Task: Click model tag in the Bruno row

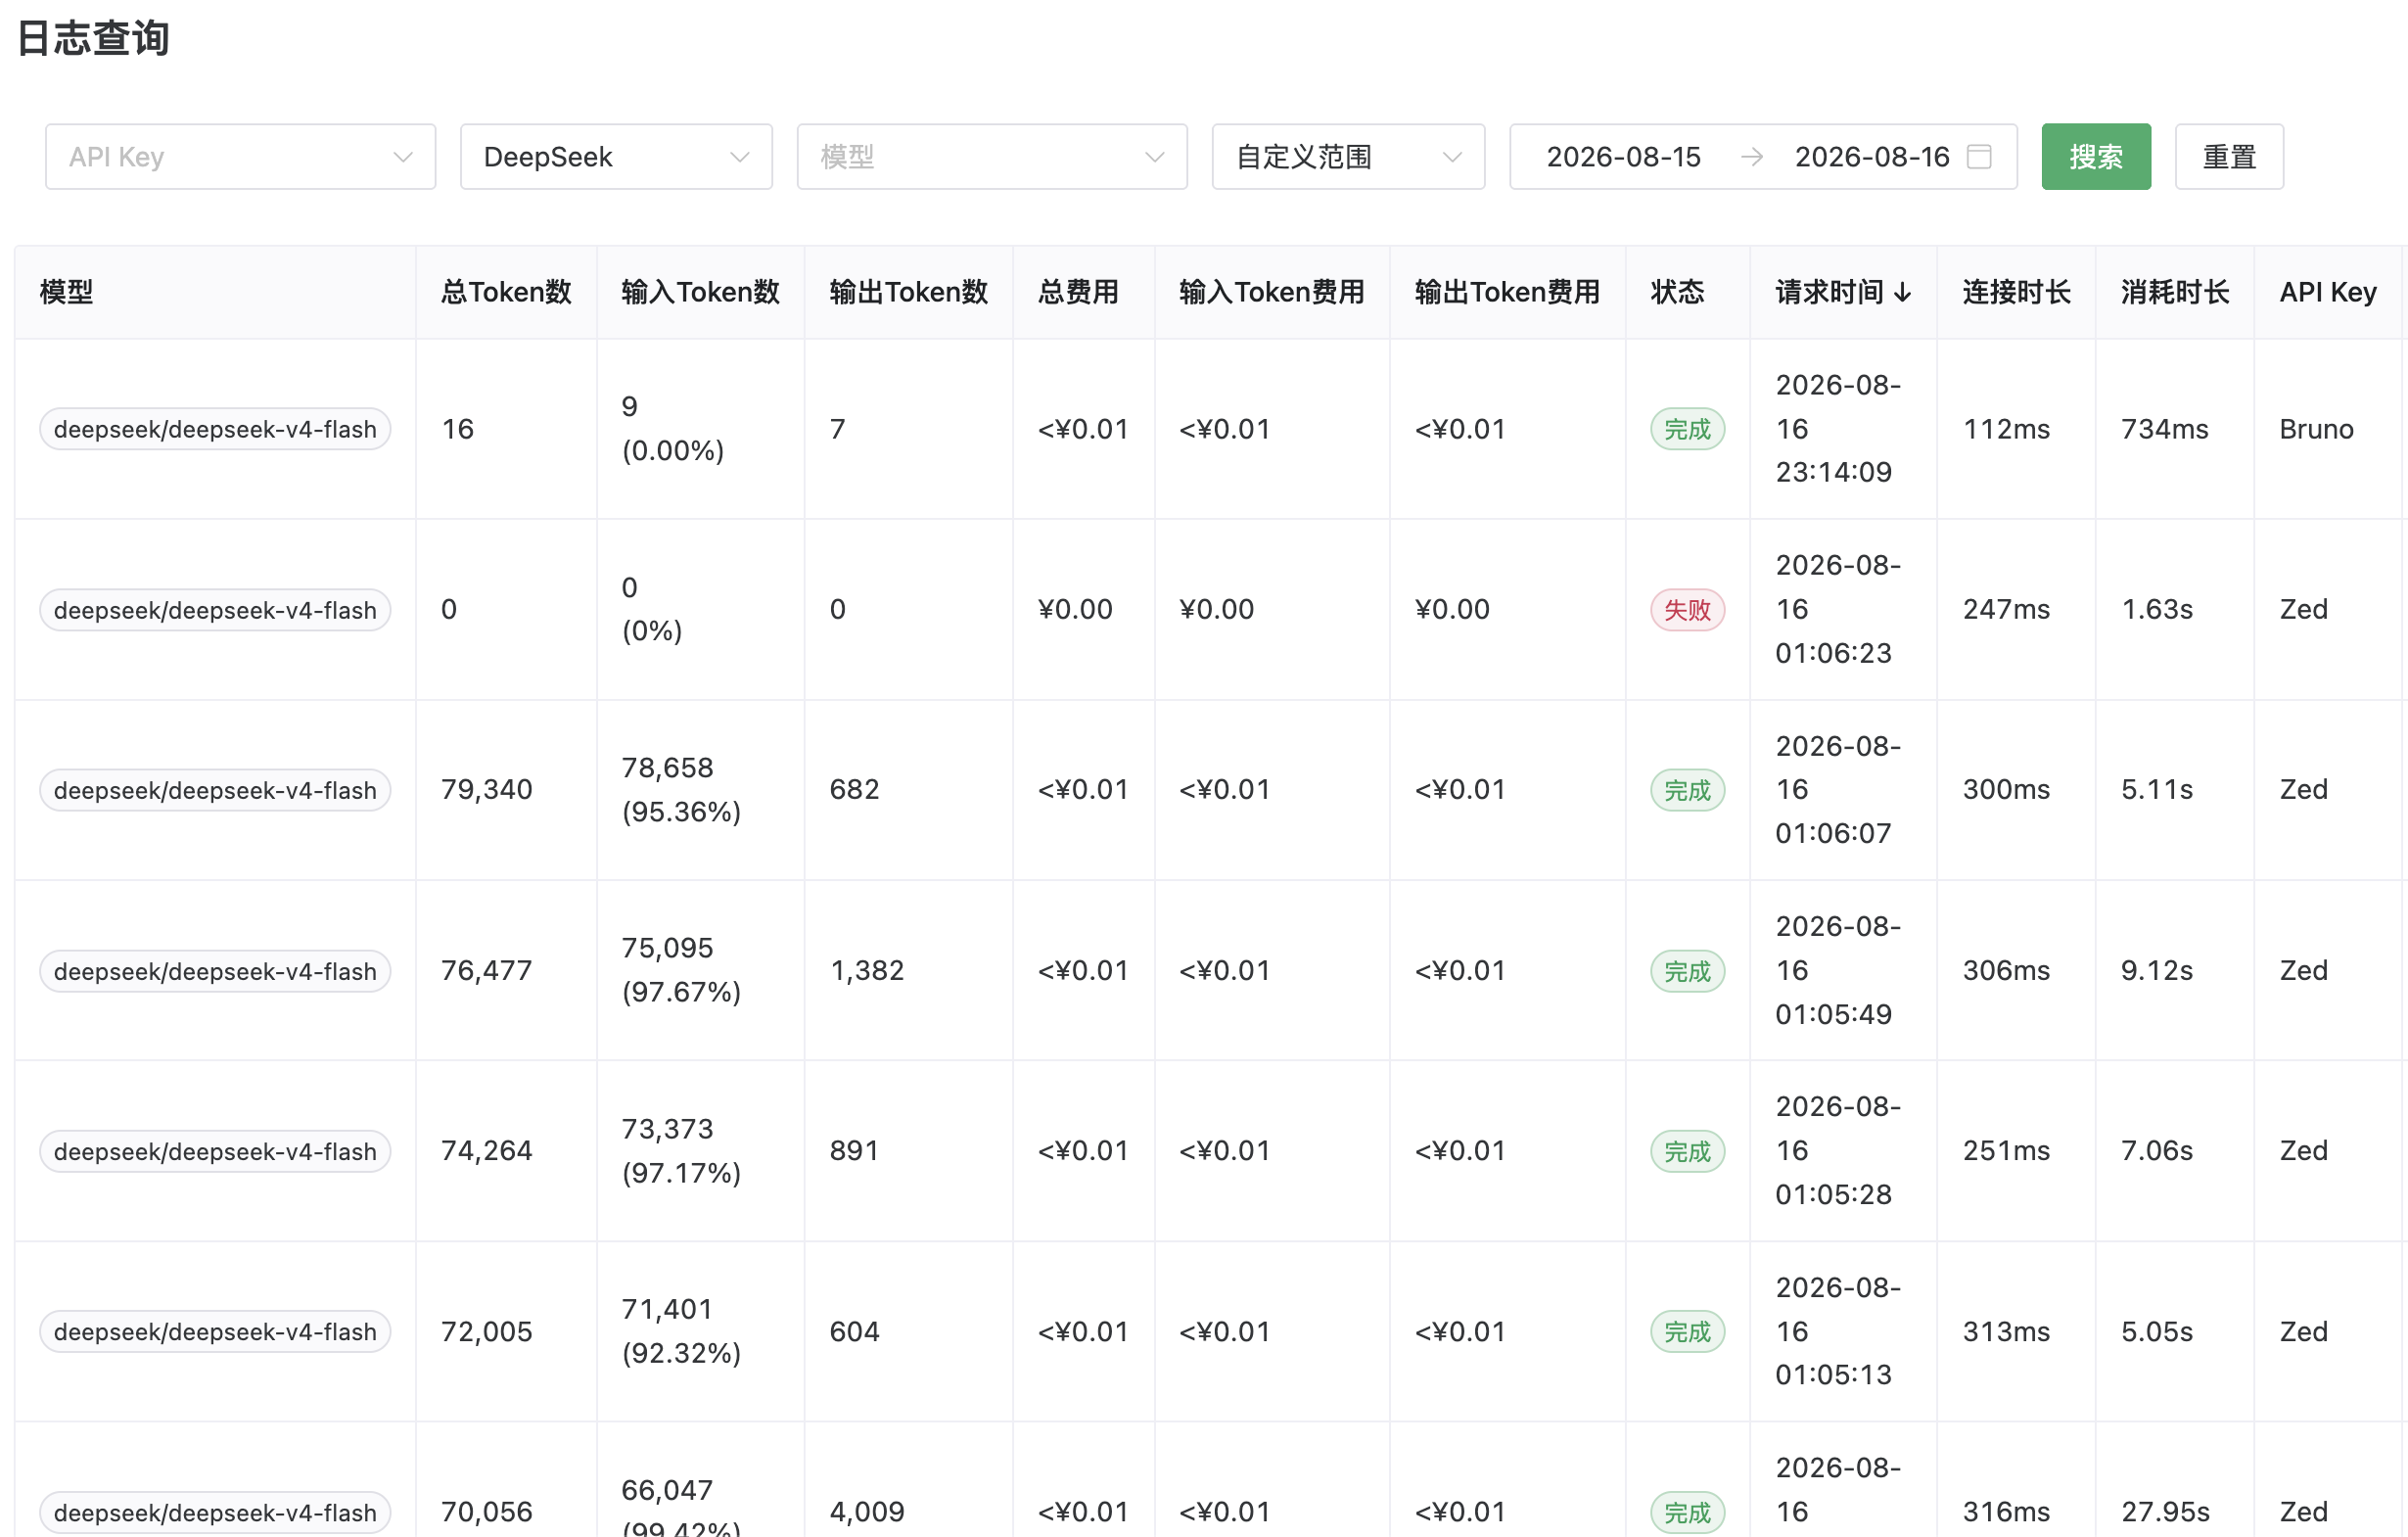Action: click(x=215, y=429)
